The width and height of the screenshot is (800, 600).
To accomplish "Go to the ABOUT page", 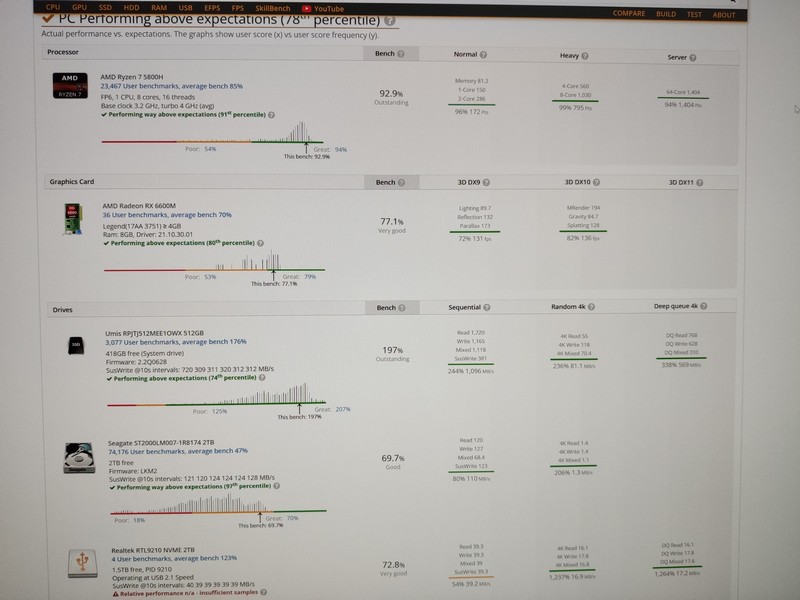I will (723, 15).
